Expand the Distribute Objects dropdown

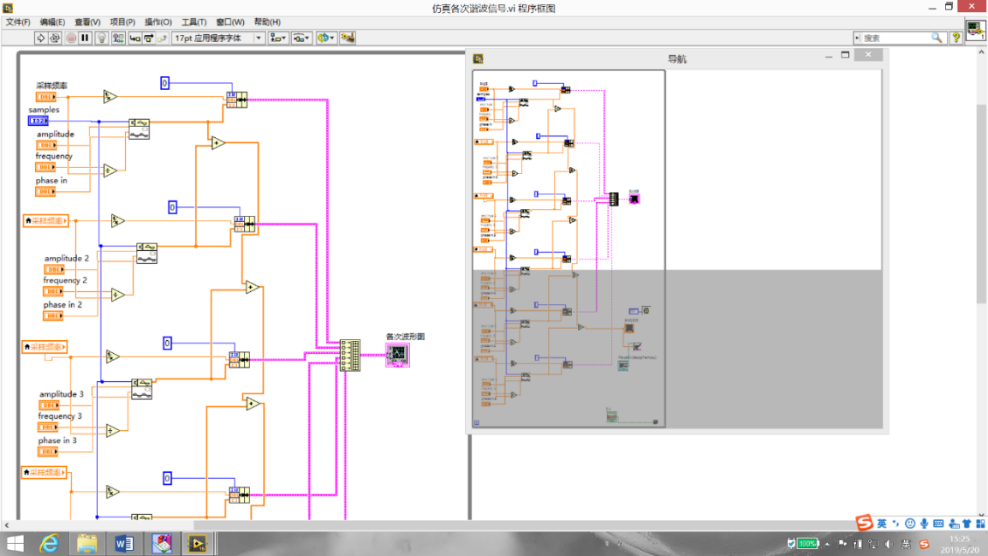tap(301, 38)
